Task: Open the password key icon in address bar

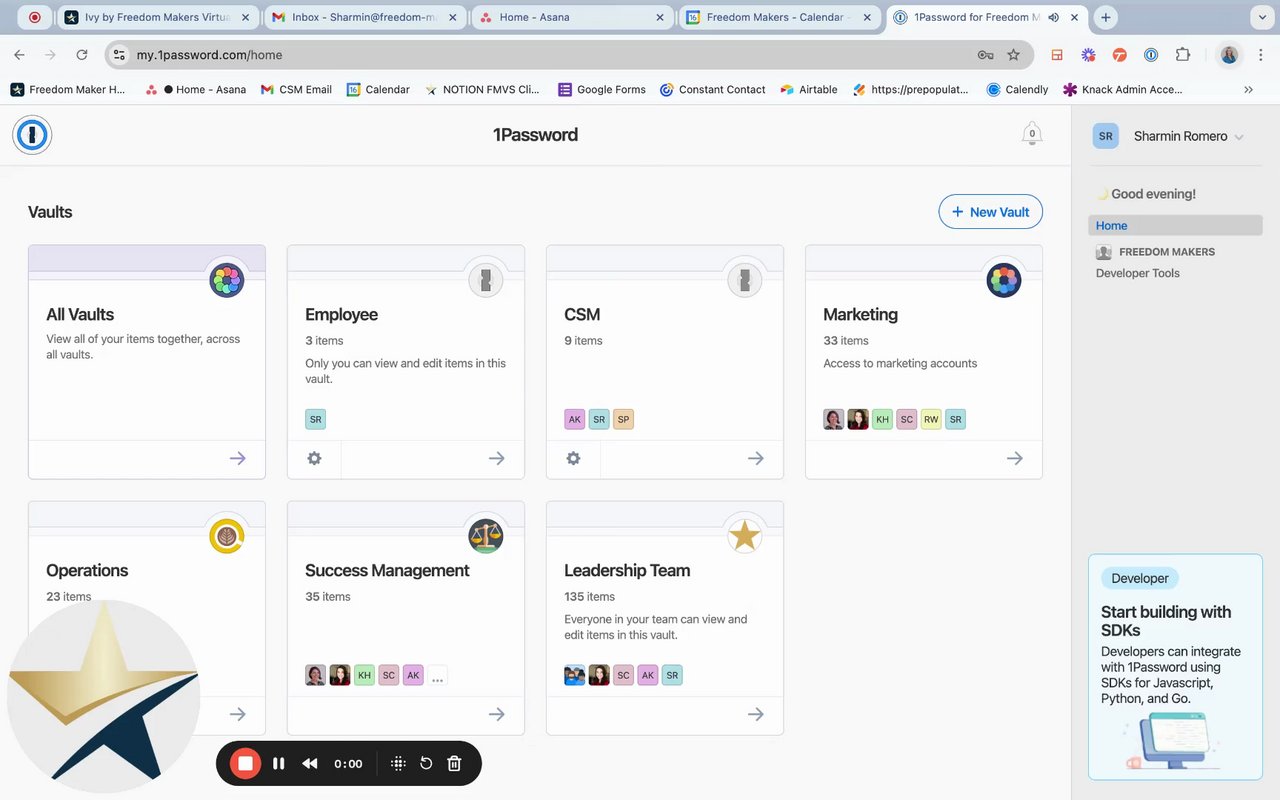Action: [985, 55]
